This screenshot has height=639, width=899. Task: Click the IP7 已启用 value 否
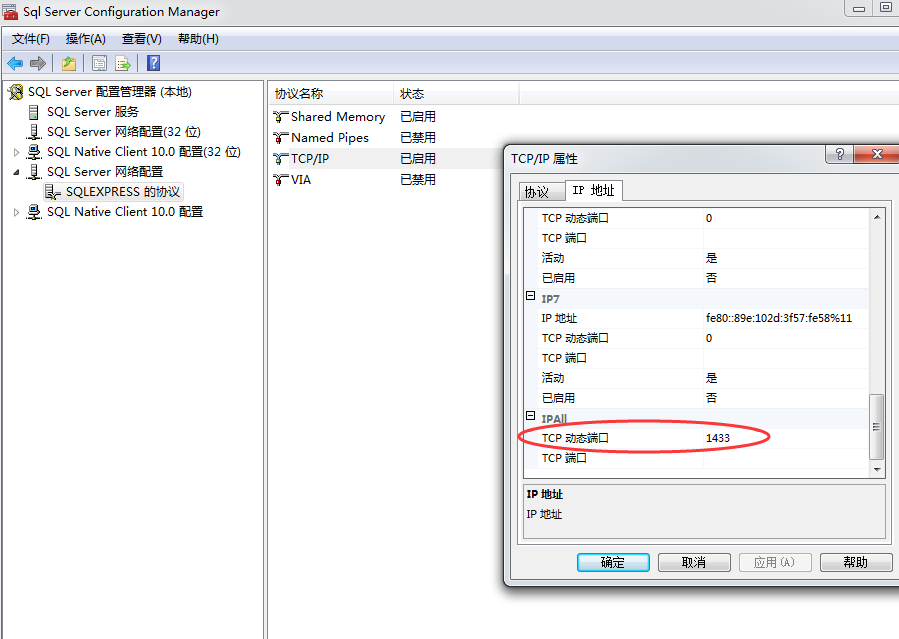click(712, 398)
